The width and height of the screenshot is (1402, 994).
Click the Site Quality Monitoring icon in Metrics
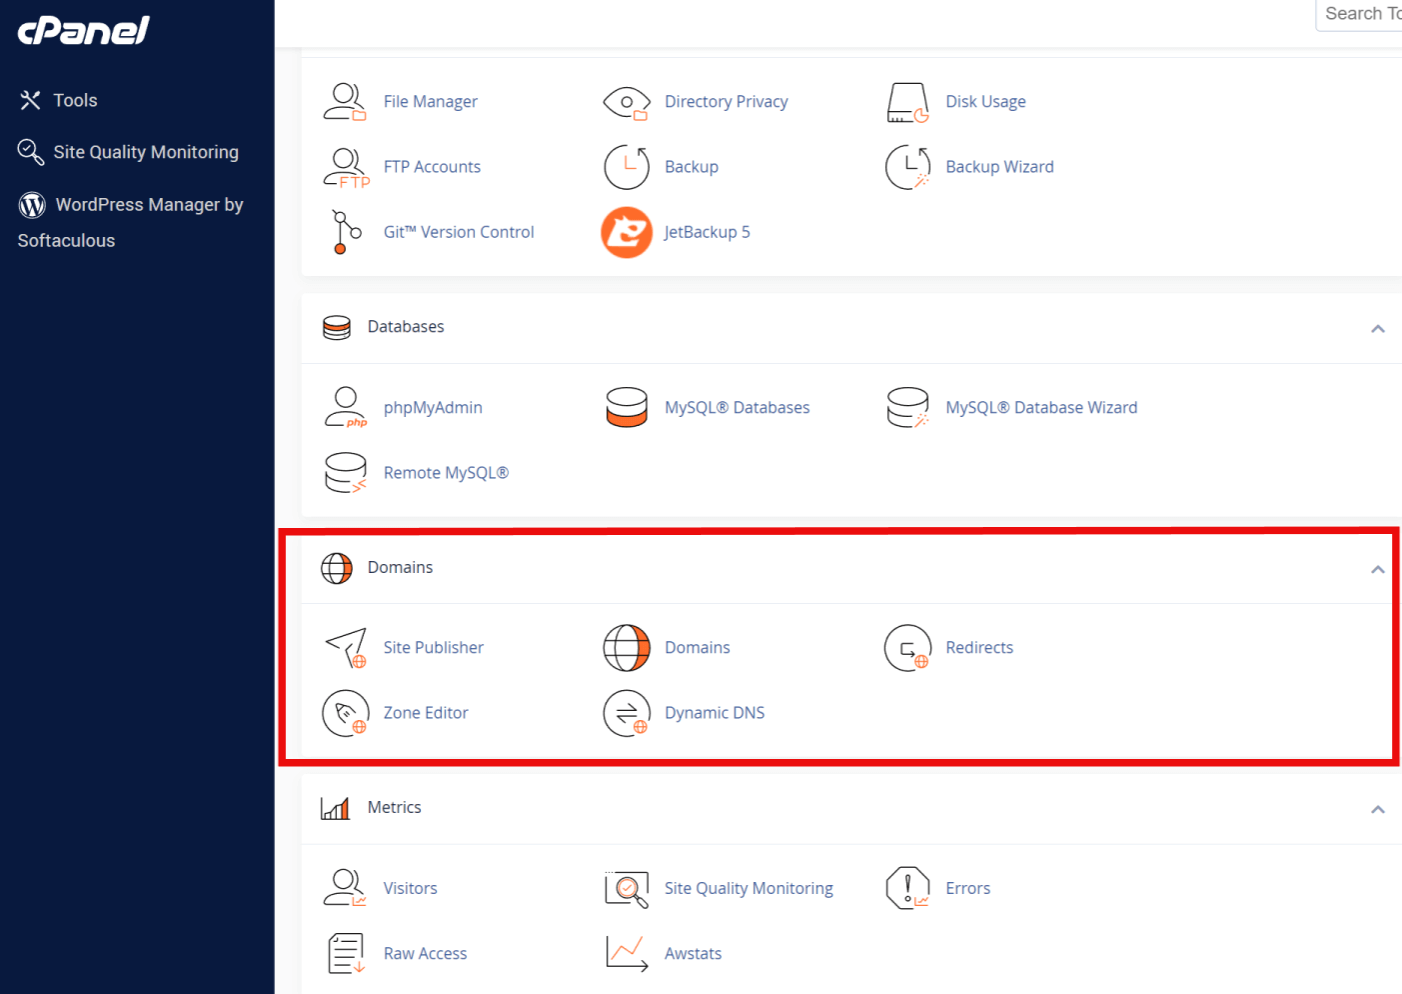[x=627, y=888]
